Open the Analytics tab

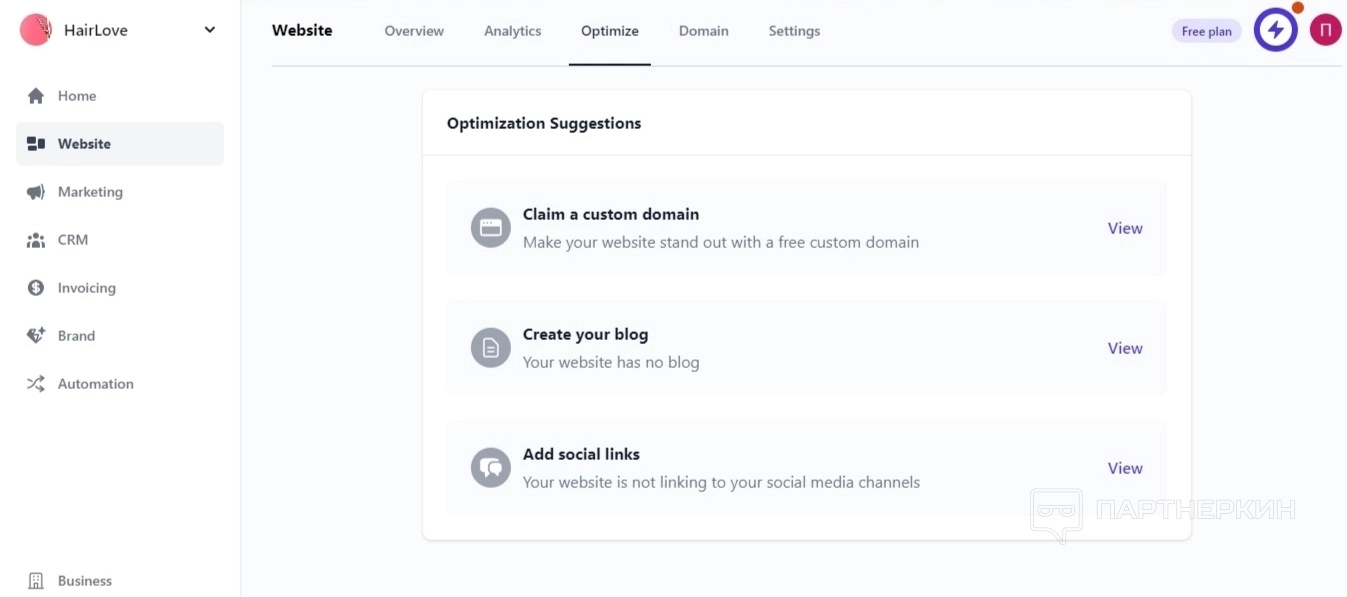tap(512, 31)
